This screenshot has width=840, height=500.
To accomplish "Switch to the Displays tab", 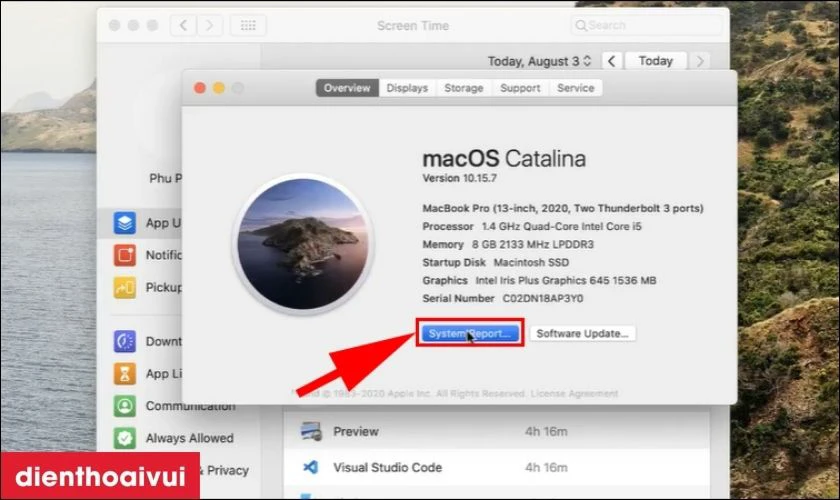I will click(x=407, y=88).
